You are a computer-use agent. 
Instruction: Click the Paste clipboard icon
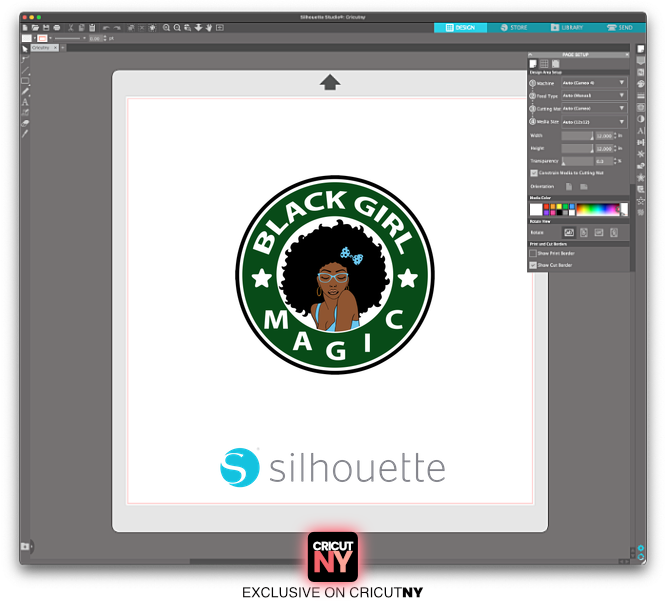(x=92, y=28)
